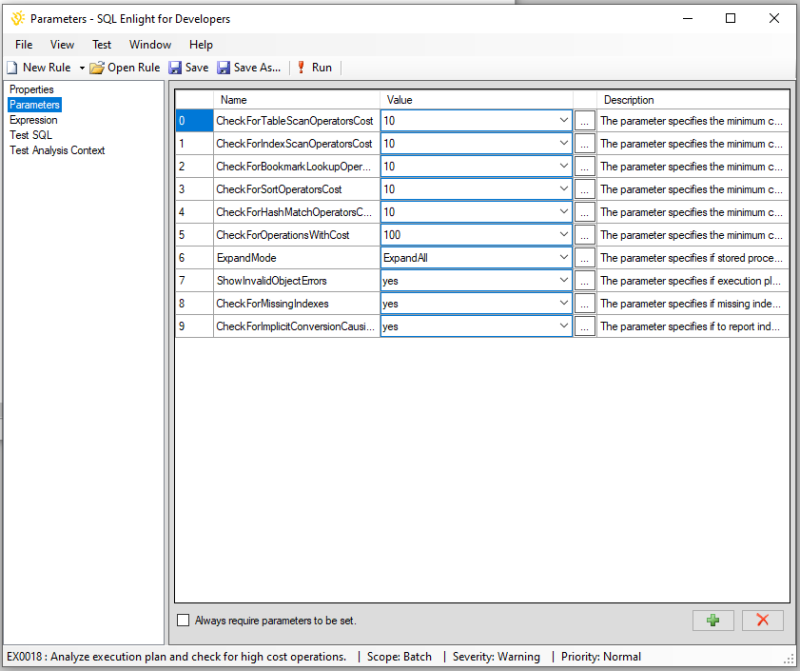Click ellipsis button for ExpandMode row
The image size is (800, 671).
585,258
